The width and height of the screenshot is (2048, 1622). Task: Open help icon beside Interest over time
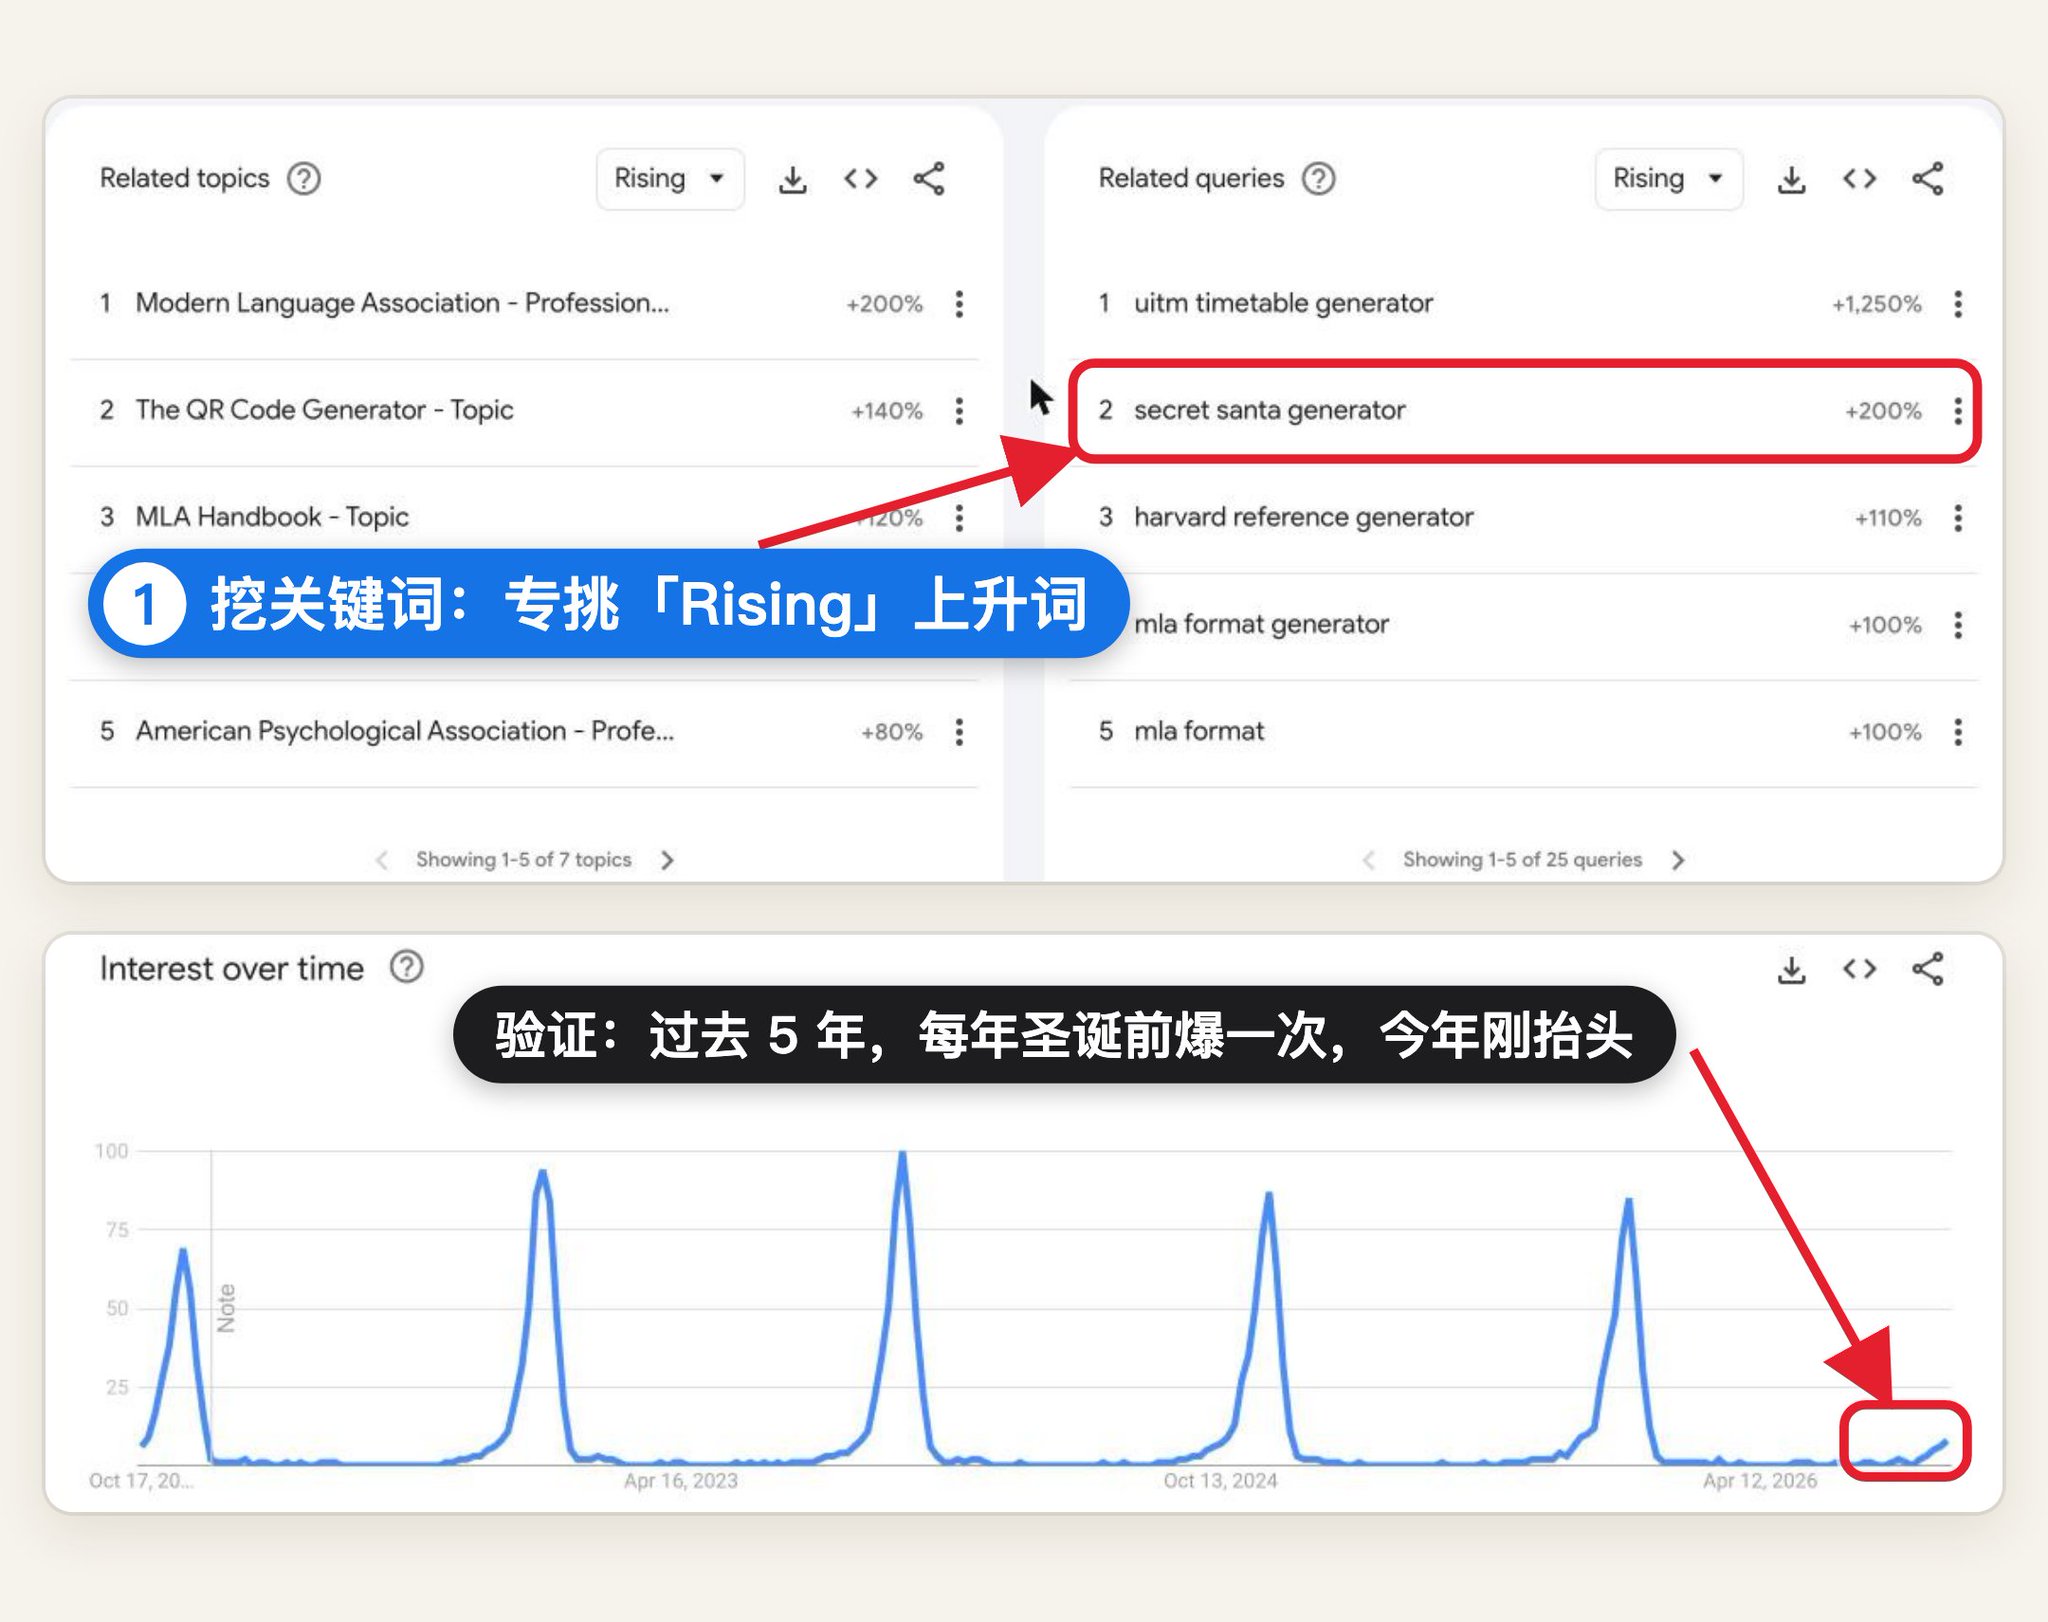[x=406, y=967]
